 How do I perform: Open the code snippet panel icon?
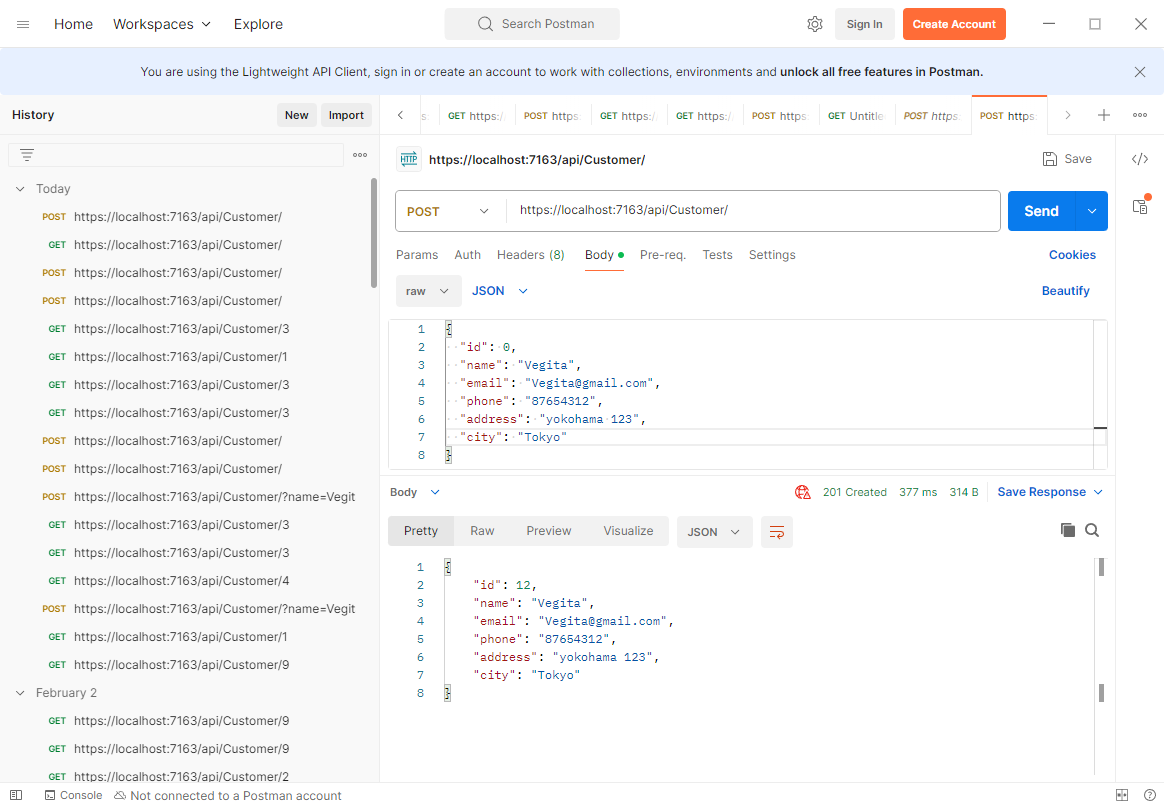[x=1139, y=159]
